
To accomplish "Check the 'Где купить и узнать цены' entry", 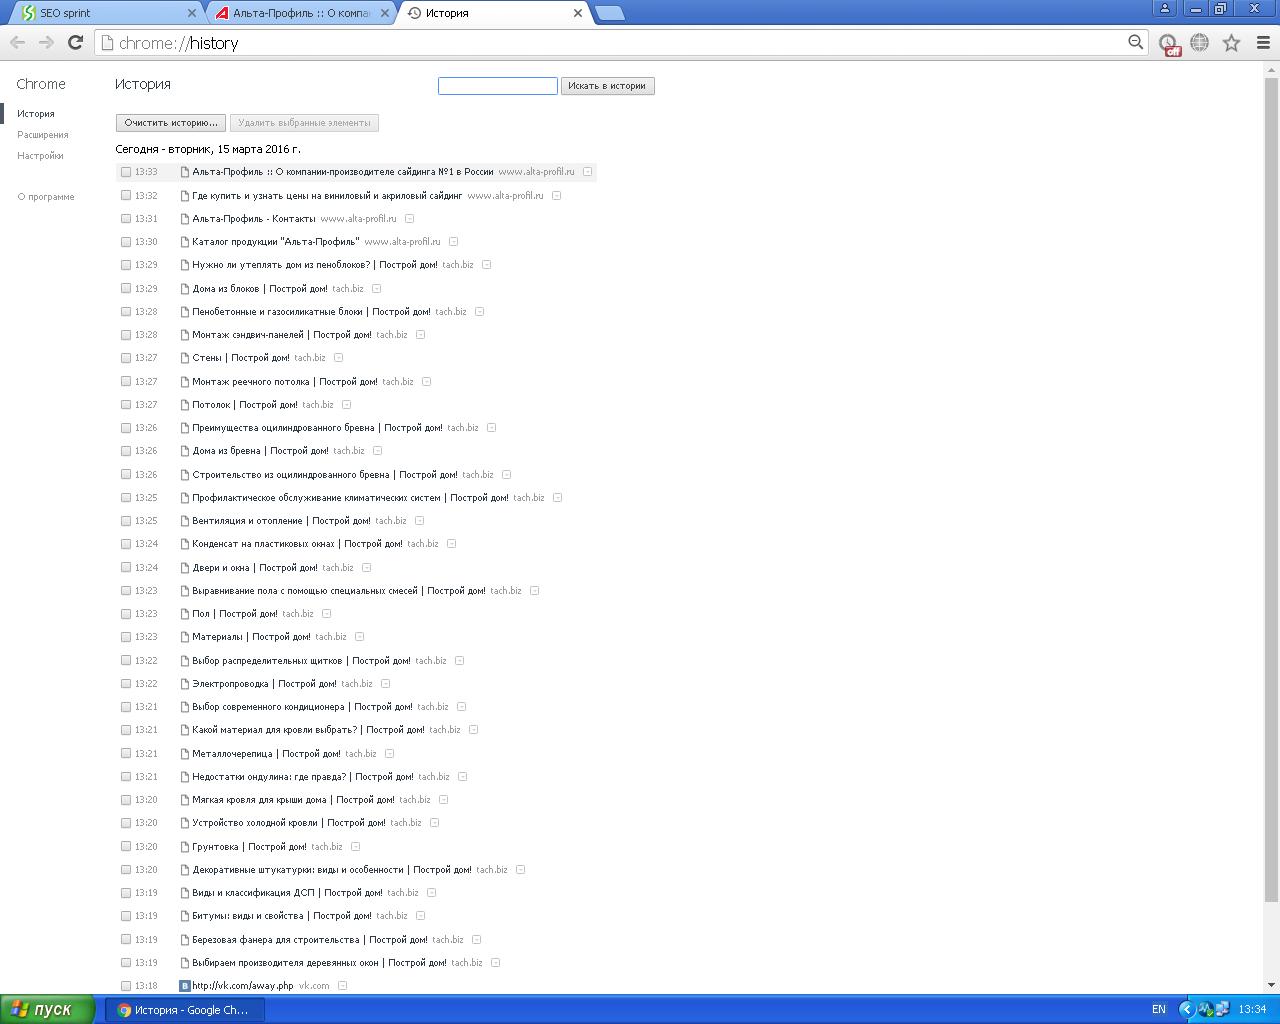I will click(x=126, y=195).
